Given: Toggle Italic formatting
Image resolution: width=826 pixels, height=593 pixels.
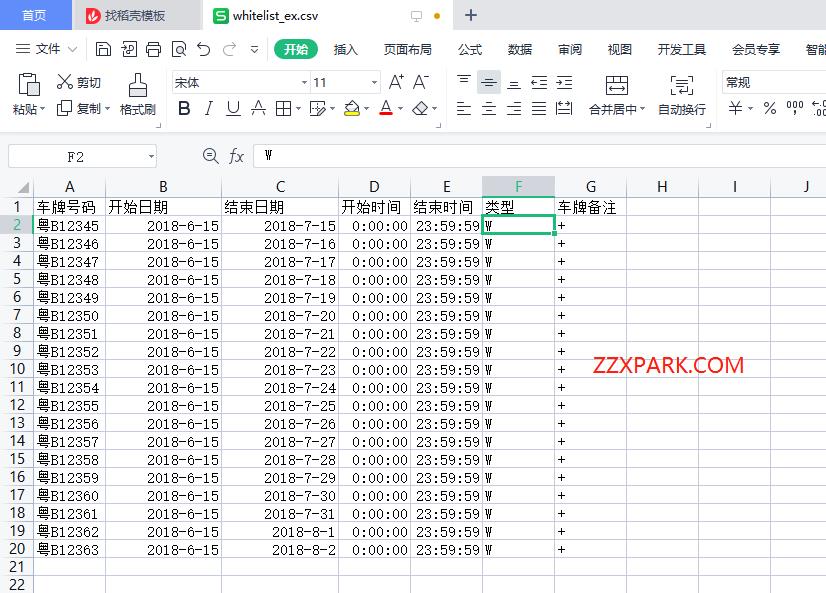Looking at the screenshot, I should point(209,109).
